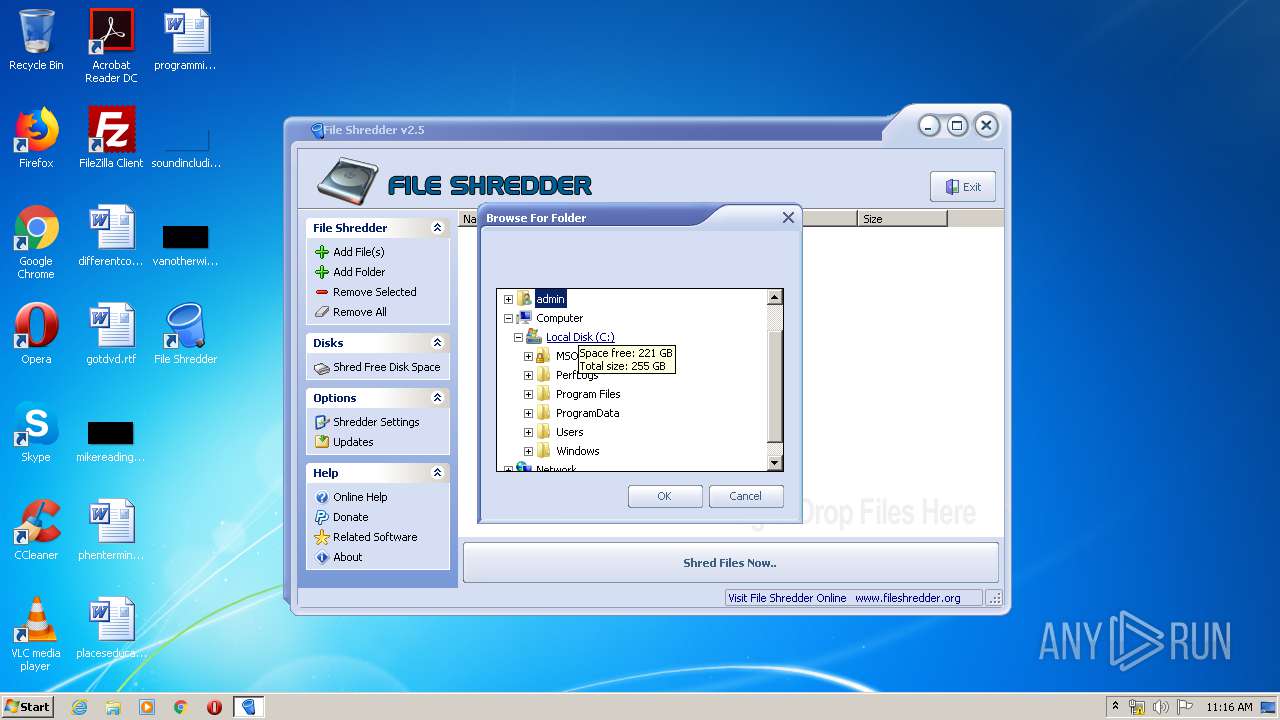Click the clock in the system tray
1280x720 pixels.
[x=1229, y=707]
